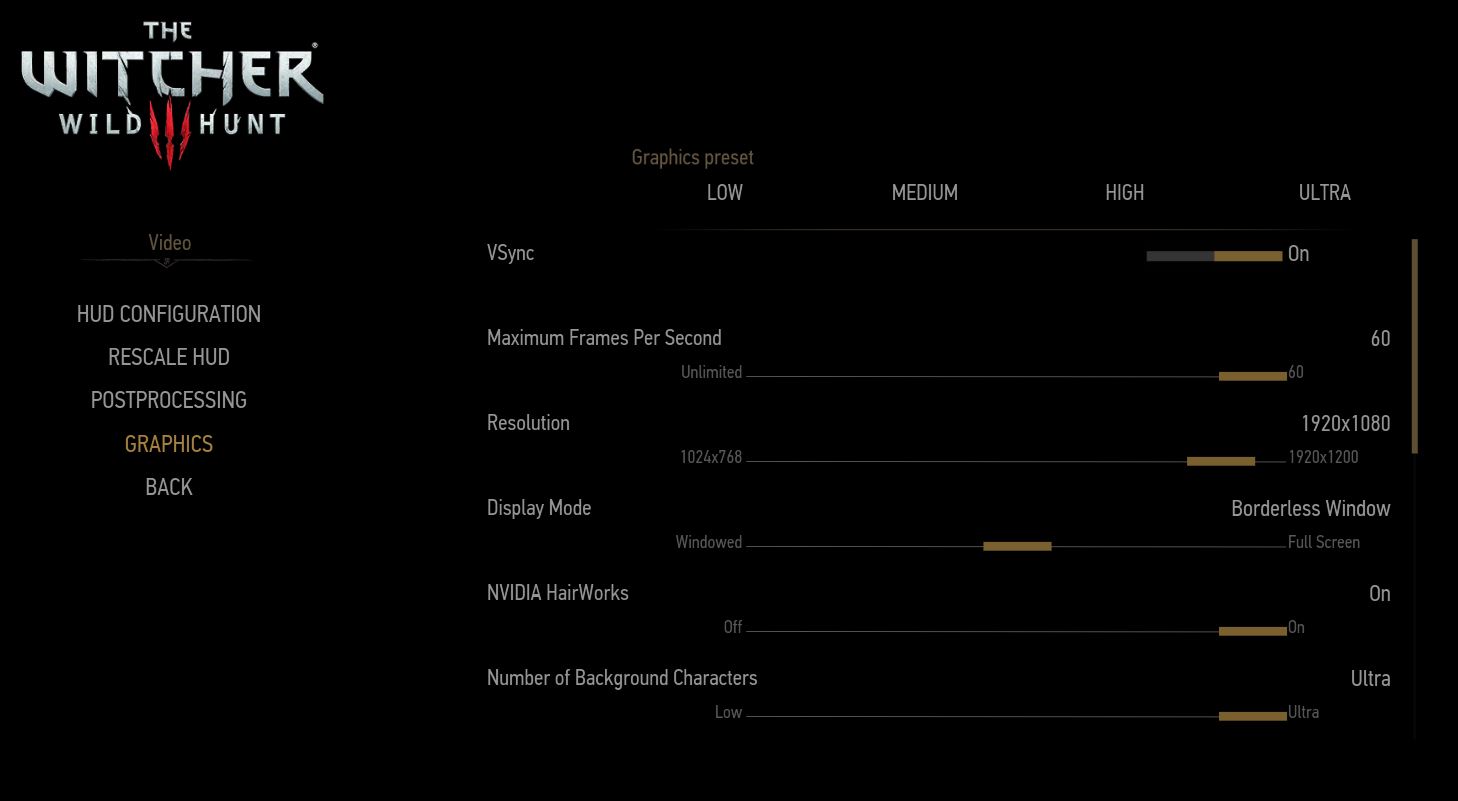Click Maximum Frames Per Second slider handle
Screen dimensions: 1458x801
click(1253, 376)
